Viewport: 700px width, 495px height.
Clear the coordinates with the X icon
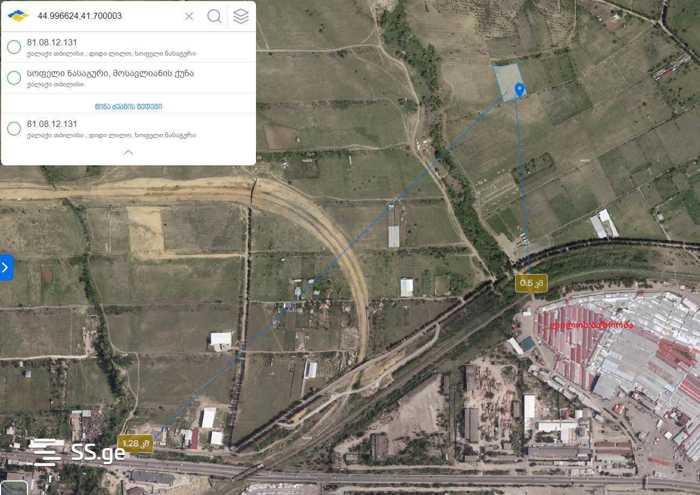tap(189, 16)
